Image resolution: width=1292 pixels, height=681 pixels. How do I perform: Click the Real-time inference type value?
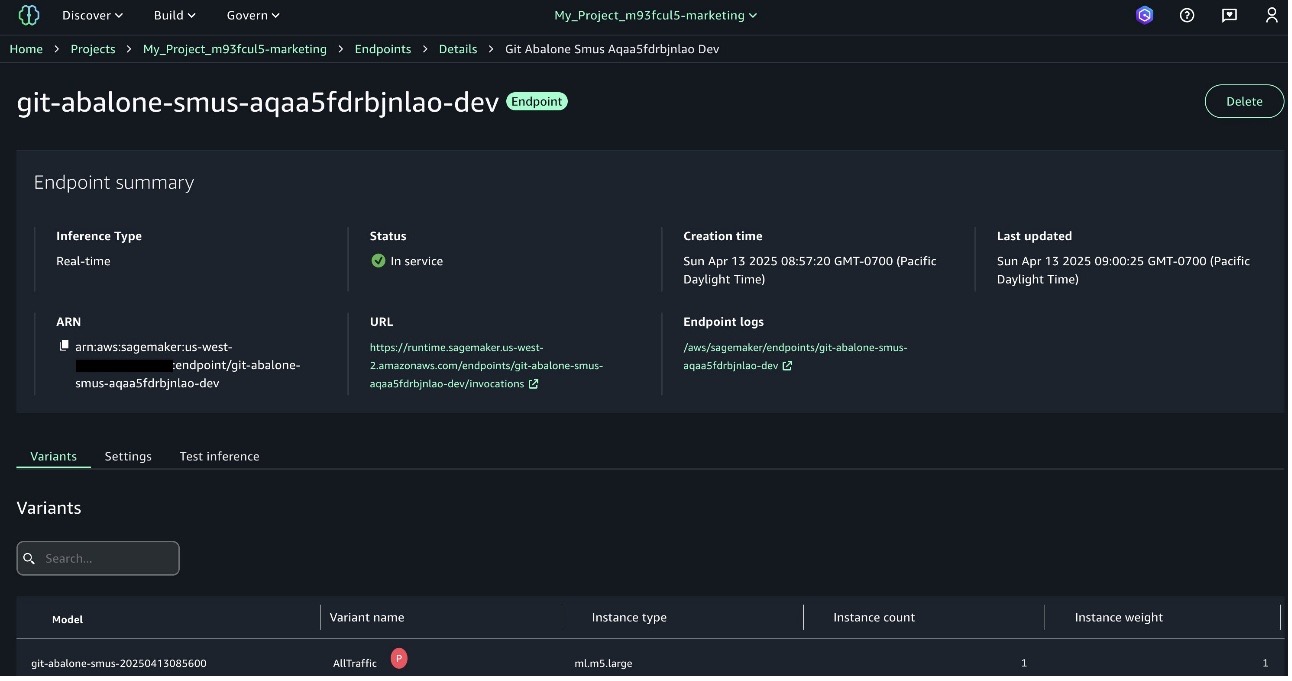pos(83,261)
